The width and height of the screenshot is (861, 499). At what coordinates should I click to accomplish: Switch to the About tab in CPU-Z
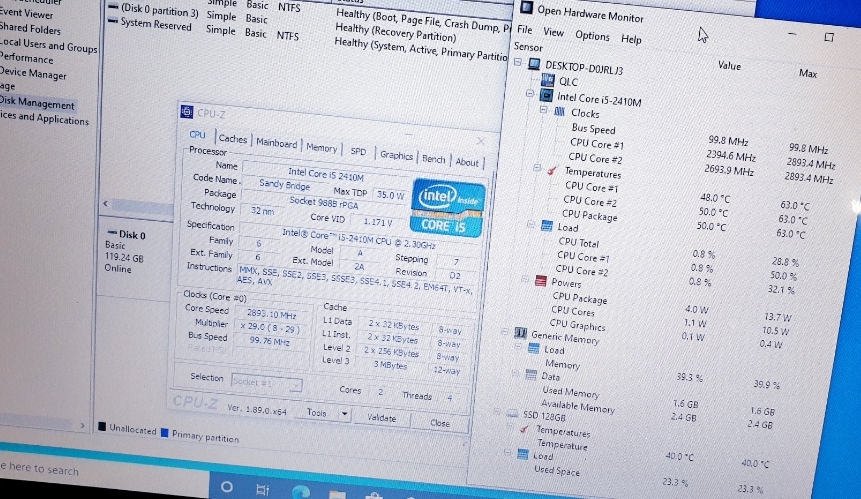[x=467, y=162]
